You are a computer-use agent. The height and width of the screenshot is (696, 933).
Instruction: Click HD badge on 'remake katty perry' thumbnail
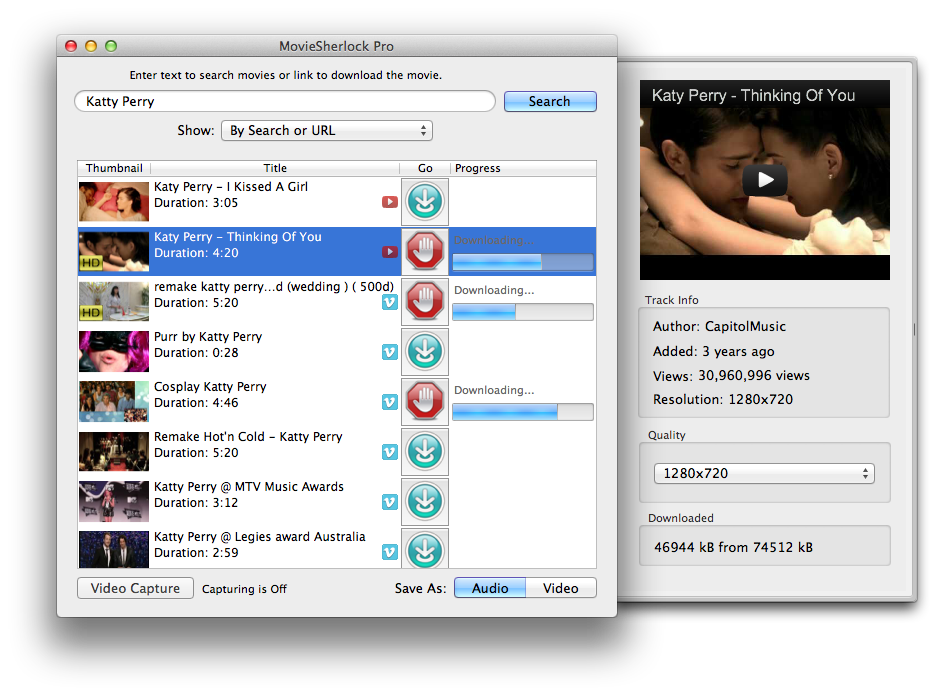[91, 312]
